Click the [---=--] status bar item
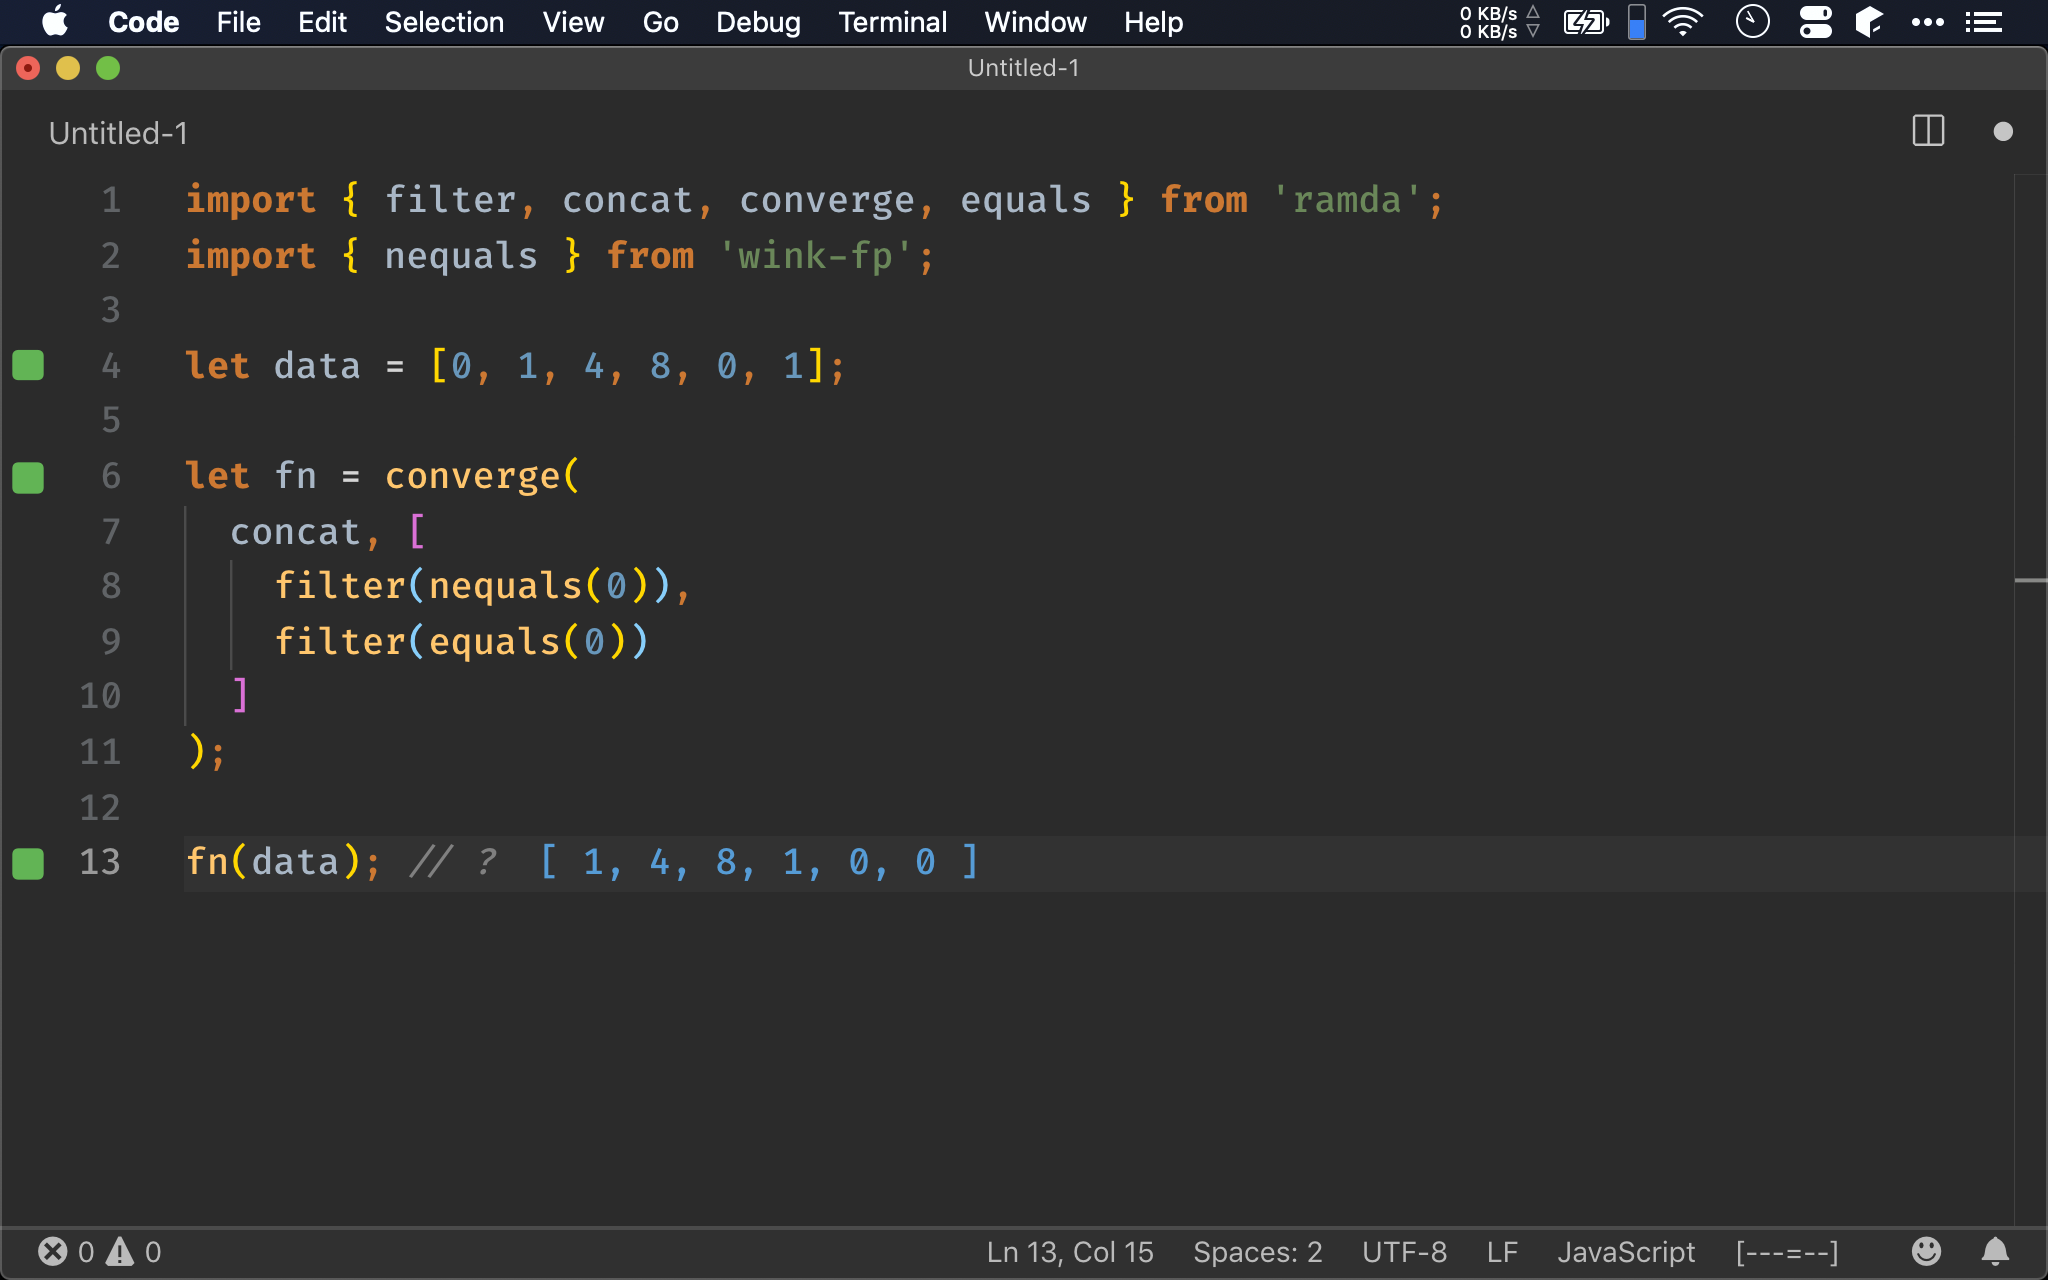This screenshot has height=1280, width=2048. (x=1787, y=1252)
